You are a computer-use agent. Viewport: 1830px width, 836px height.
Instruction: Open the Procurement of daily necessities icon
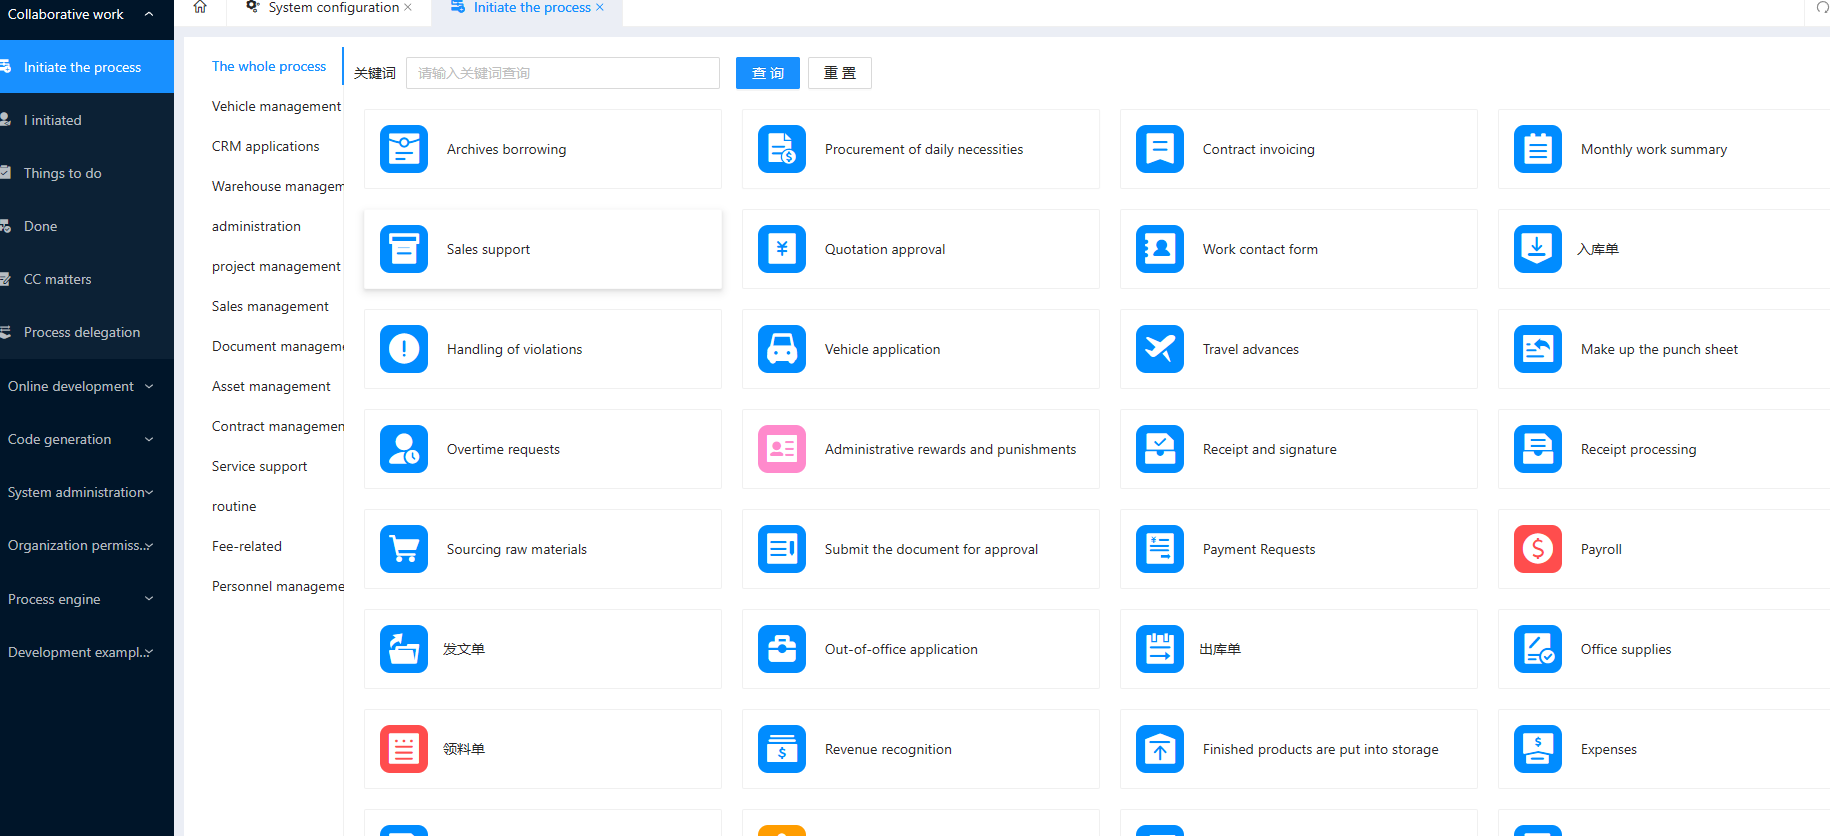click(782, 149)
